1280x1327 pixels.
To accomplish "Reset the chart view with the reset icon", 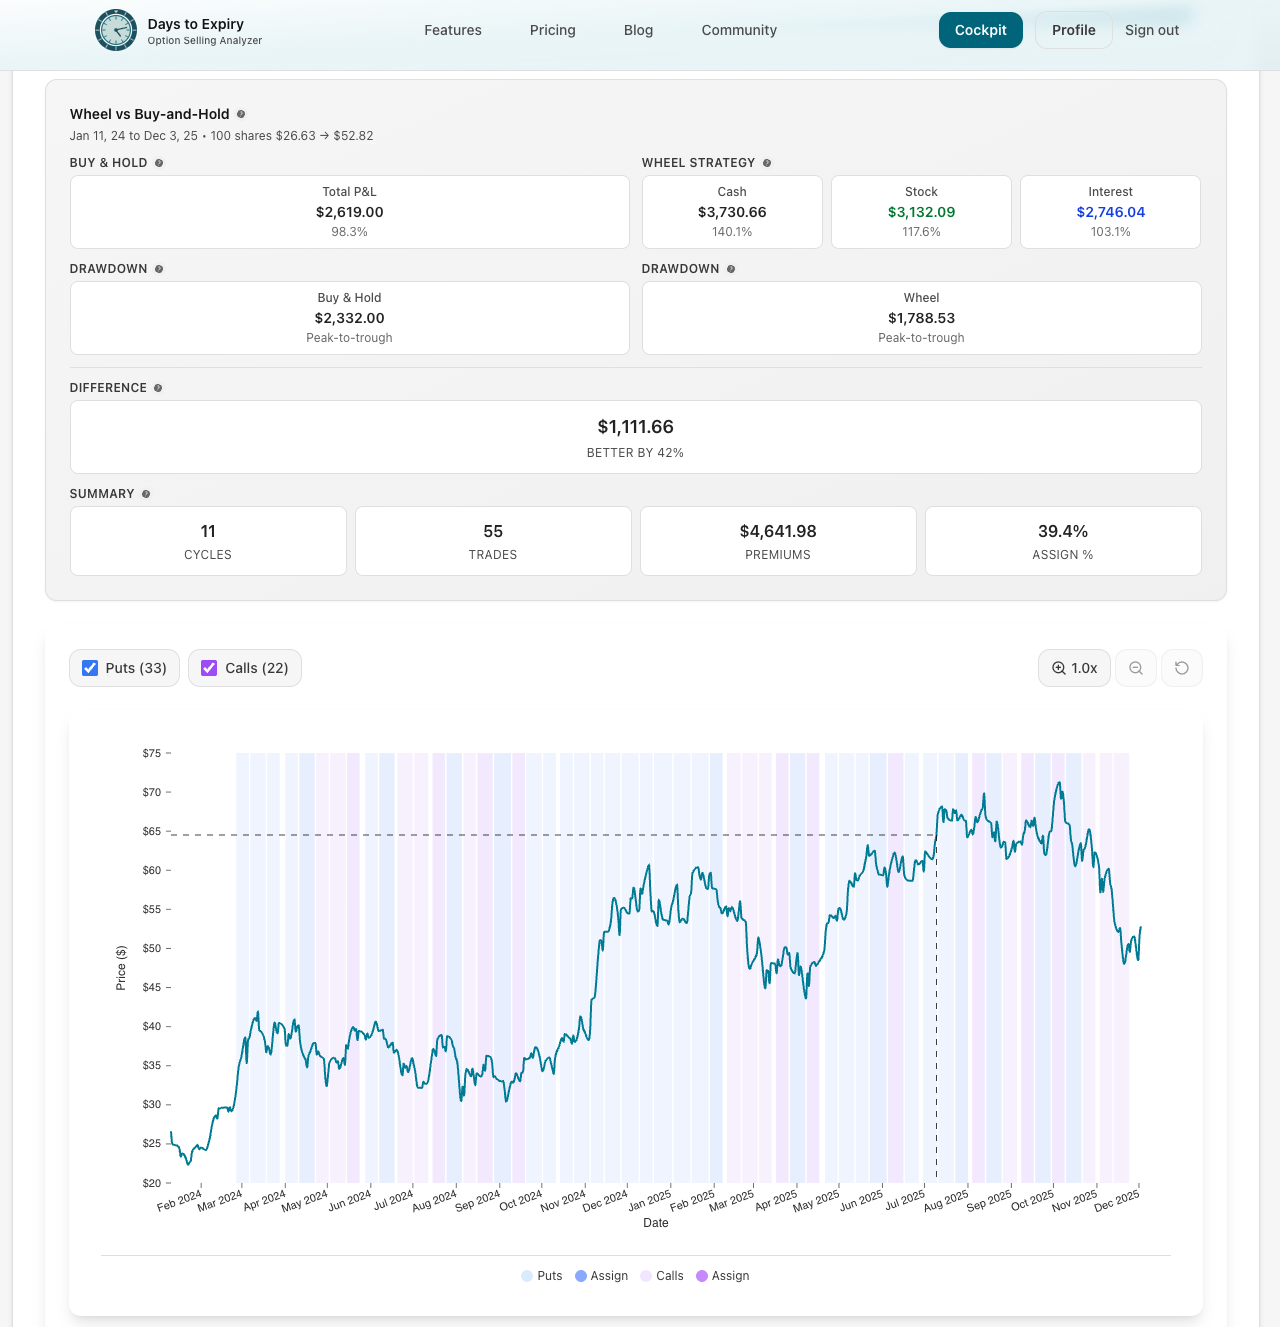I will [1182, 668].
